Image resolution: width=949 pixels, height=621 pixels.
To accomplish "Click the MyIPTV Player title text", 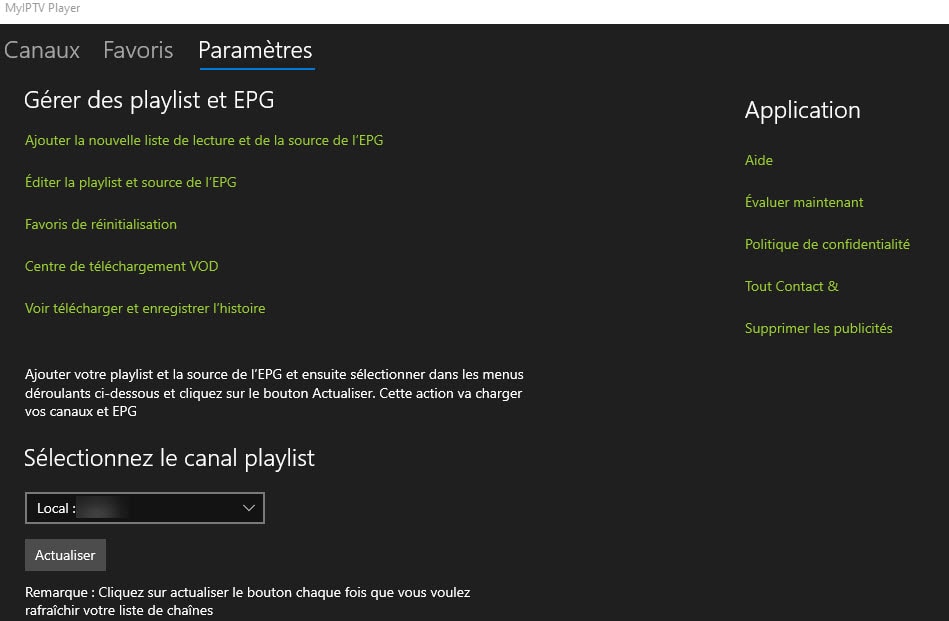I will (x=44, y=8).
